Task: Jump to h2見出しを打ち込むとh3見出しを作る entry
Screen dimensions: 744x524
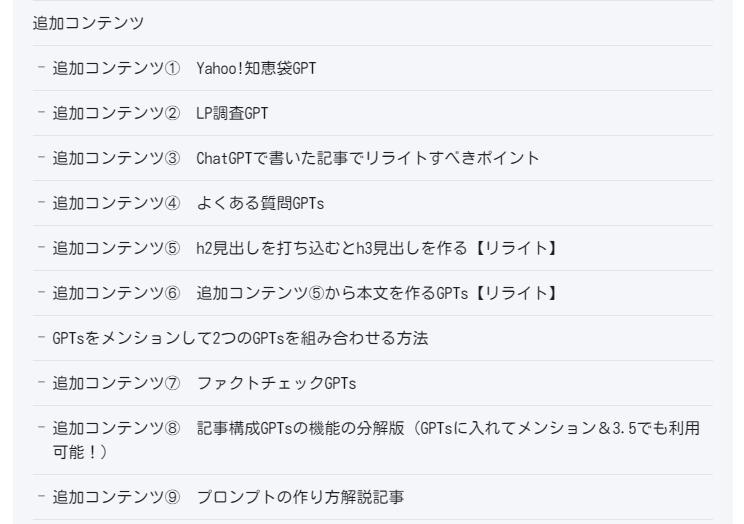Action: pyautogui.click(x=332, y=248)
